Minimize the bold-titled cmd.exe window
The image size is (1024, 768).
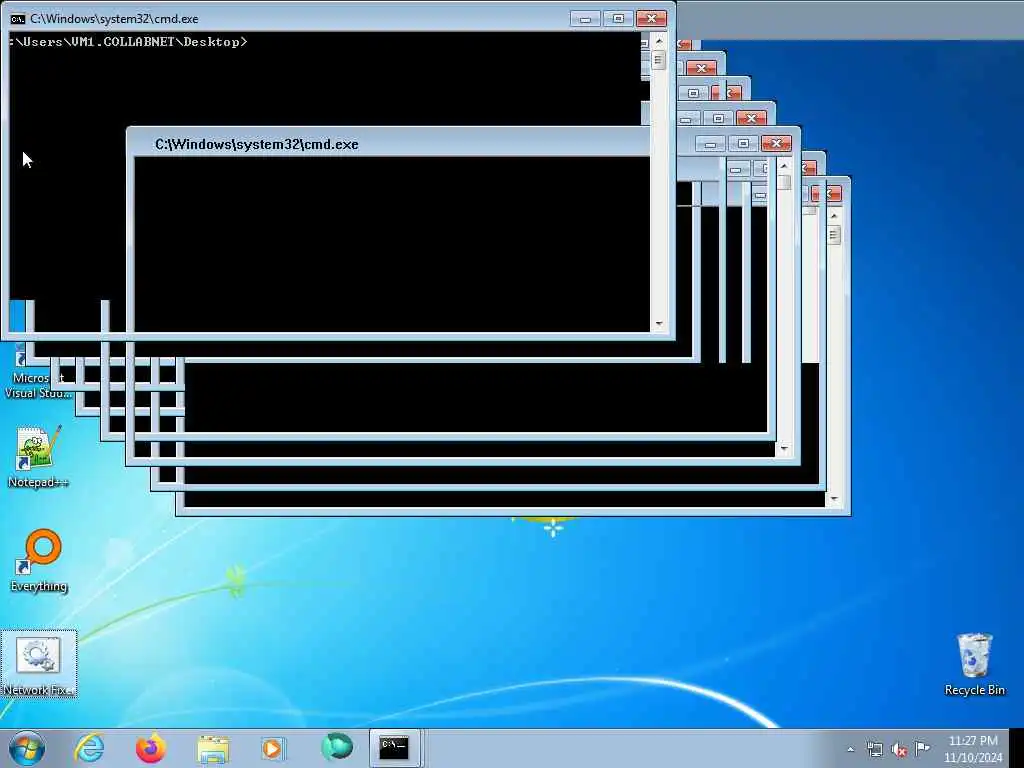(711, 144)
